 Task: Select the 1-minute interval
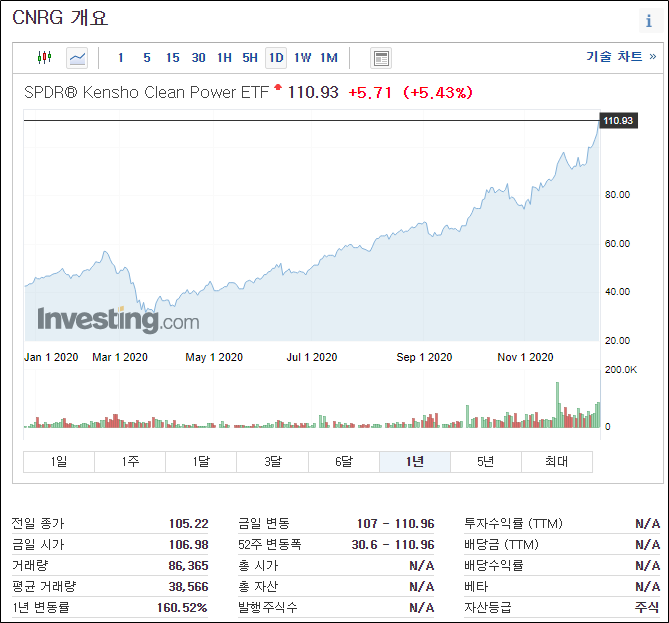tap(121, 58)
